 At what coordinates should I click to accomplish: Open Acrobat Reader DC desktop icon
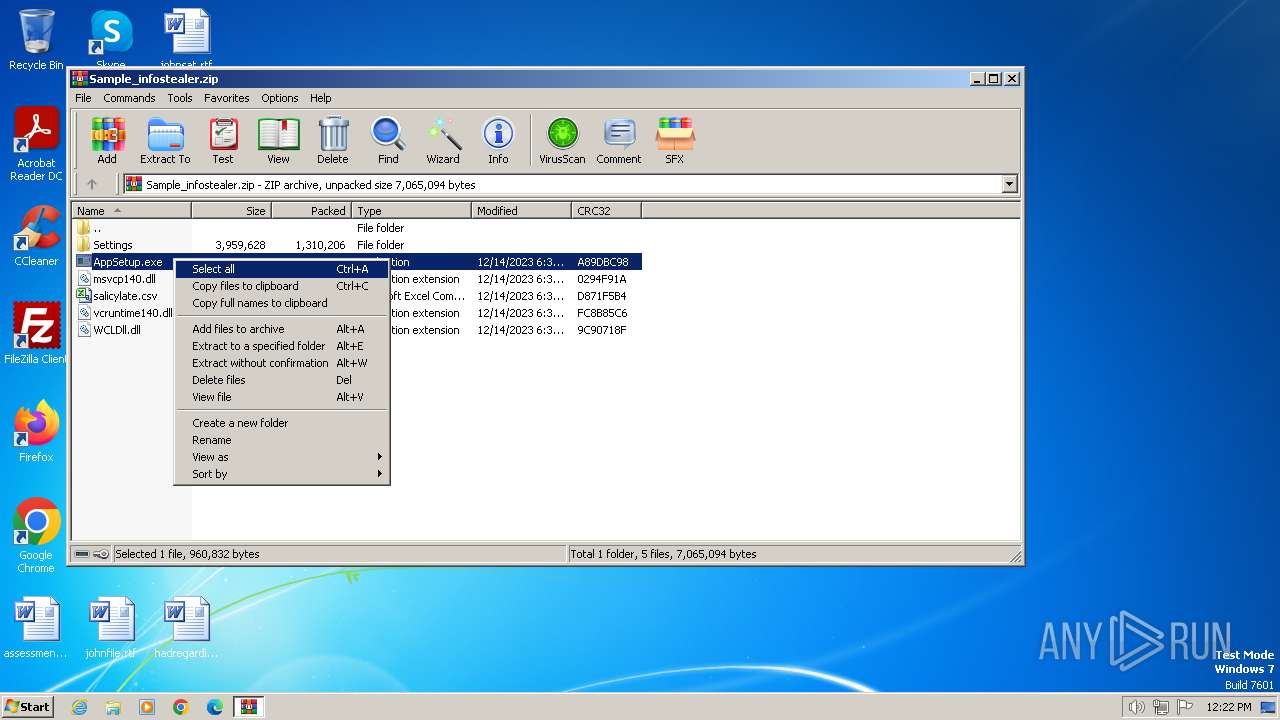pos(36,145)
